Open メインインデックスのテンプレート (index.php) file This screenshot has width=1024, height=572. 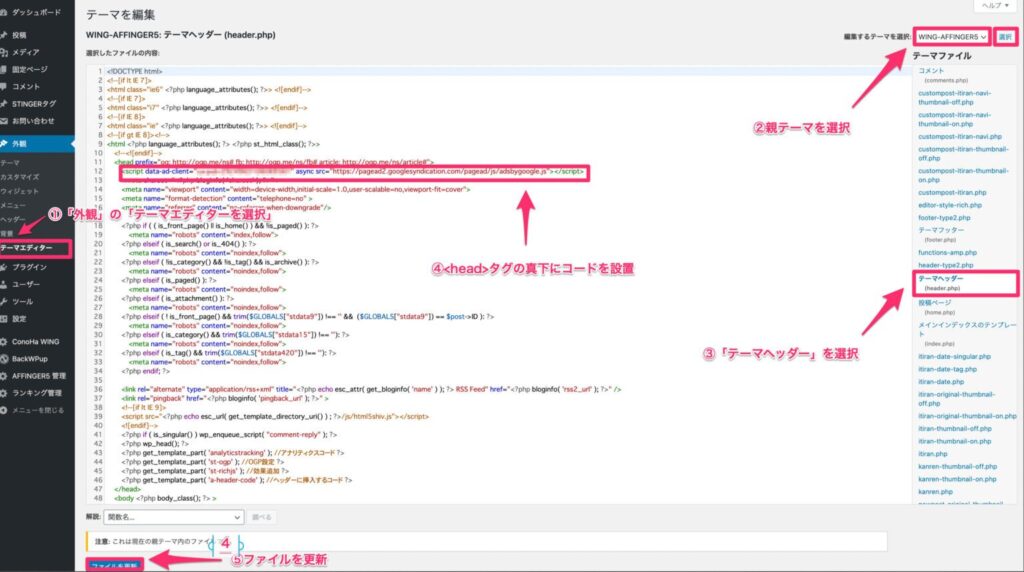click(x=967, y=334)
